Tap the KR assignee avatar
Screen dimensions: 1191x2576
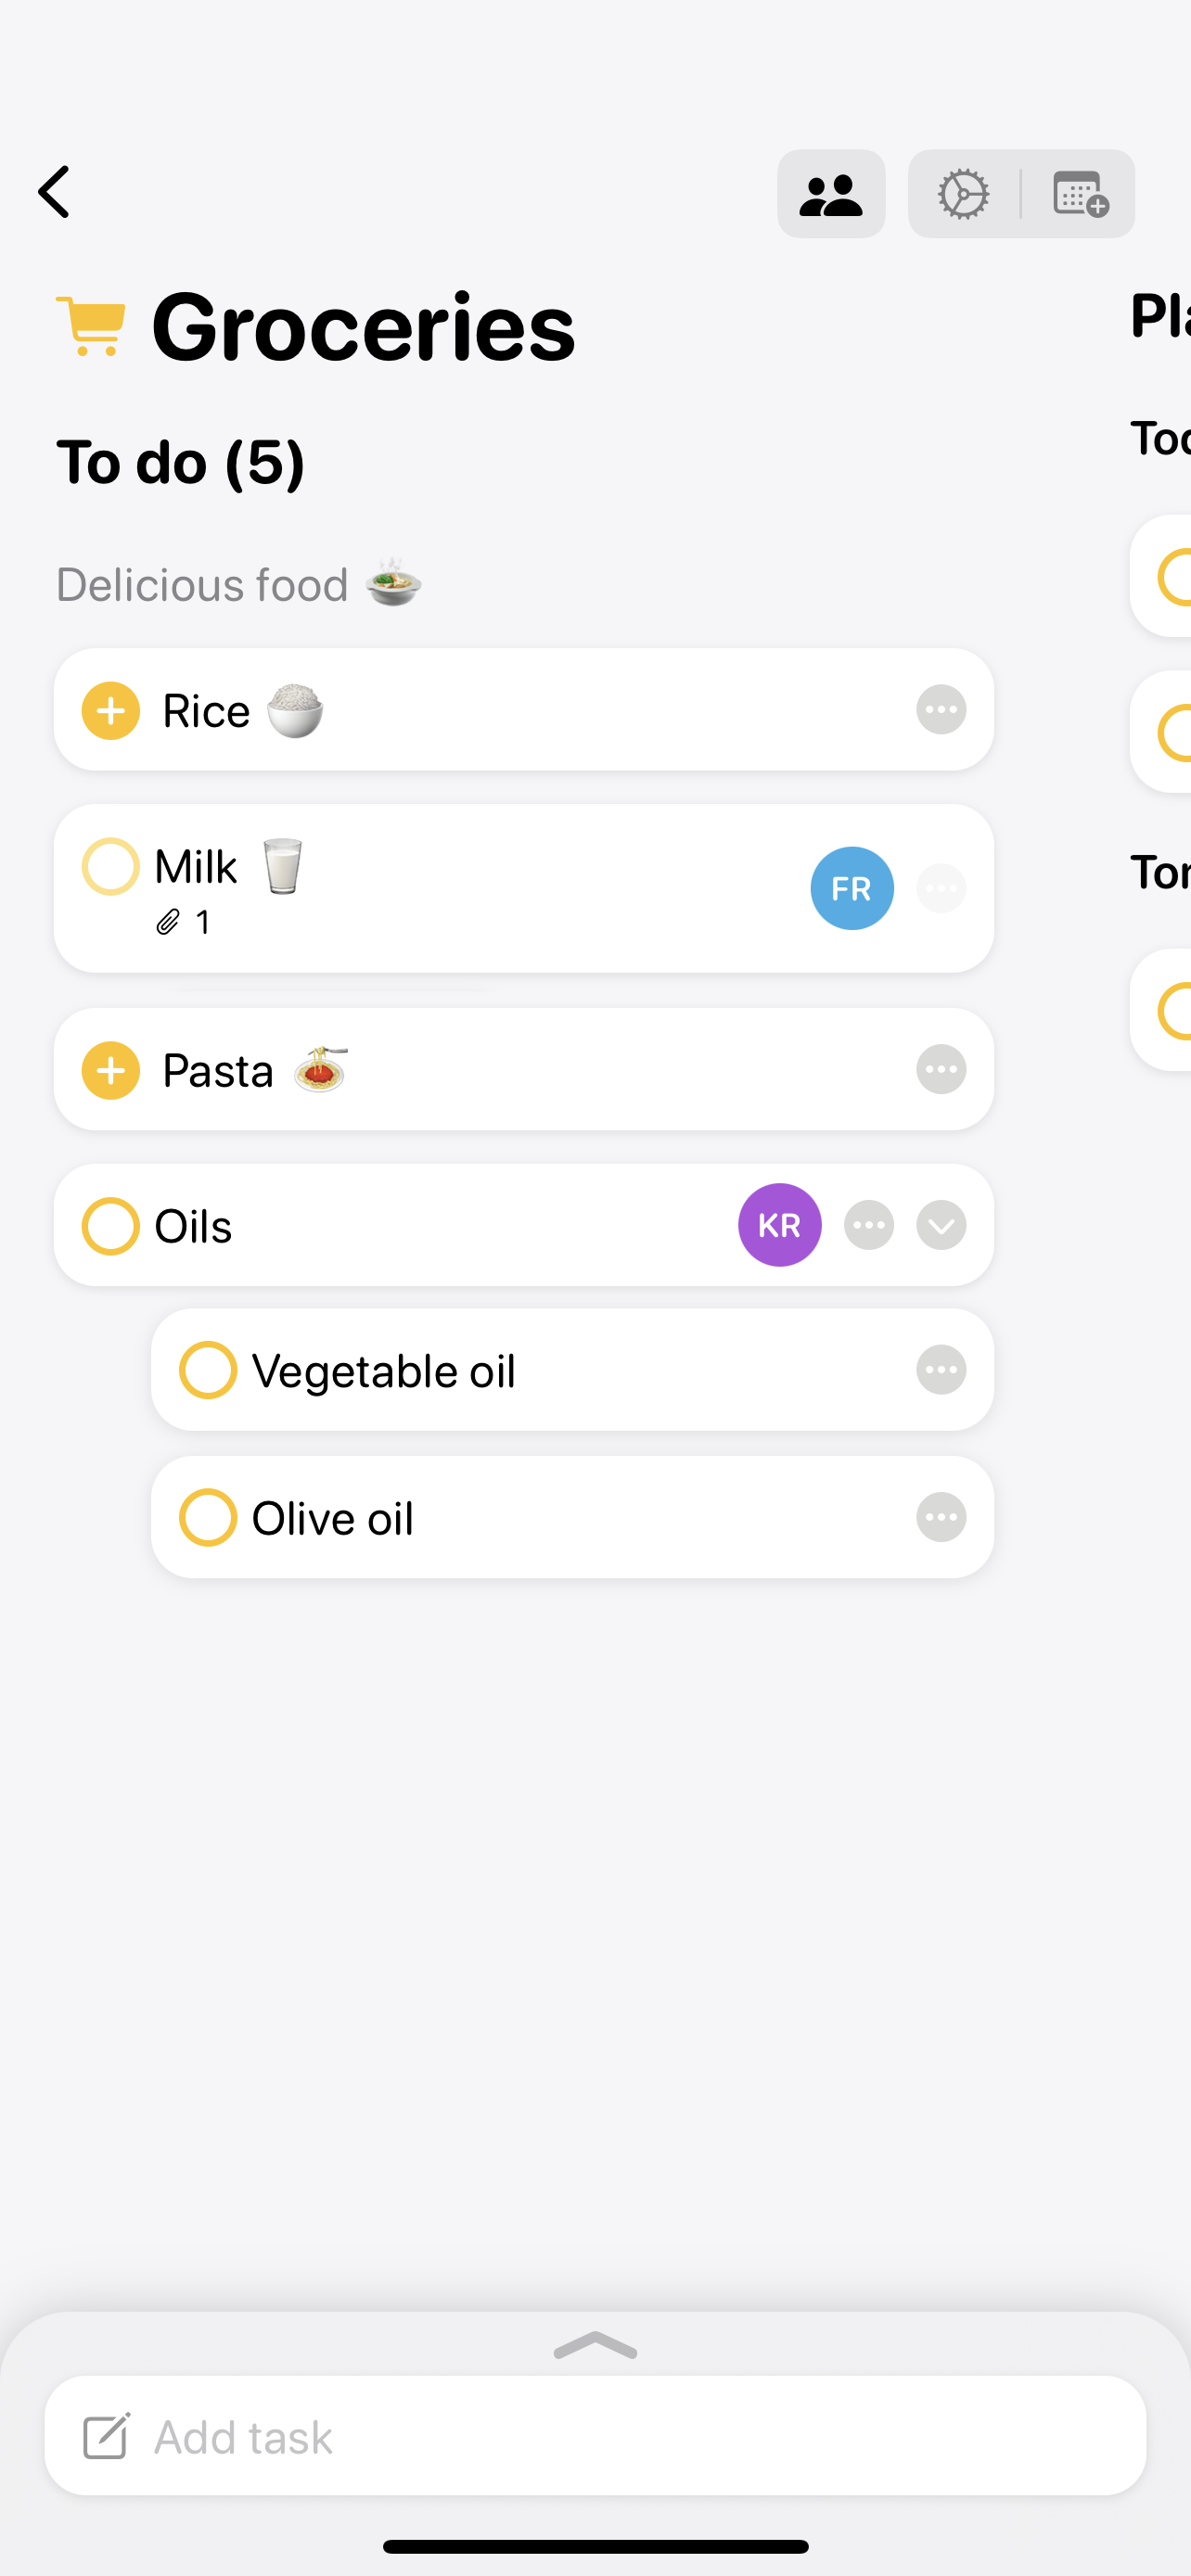[779, 1225]
